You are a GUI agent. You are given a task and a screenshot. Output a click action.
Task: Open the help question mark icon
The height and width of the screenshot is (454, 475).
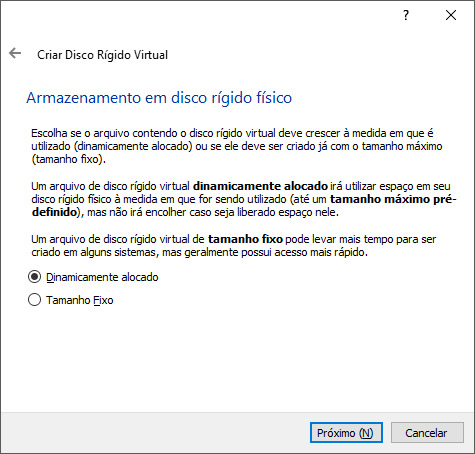tap(406, 15)
